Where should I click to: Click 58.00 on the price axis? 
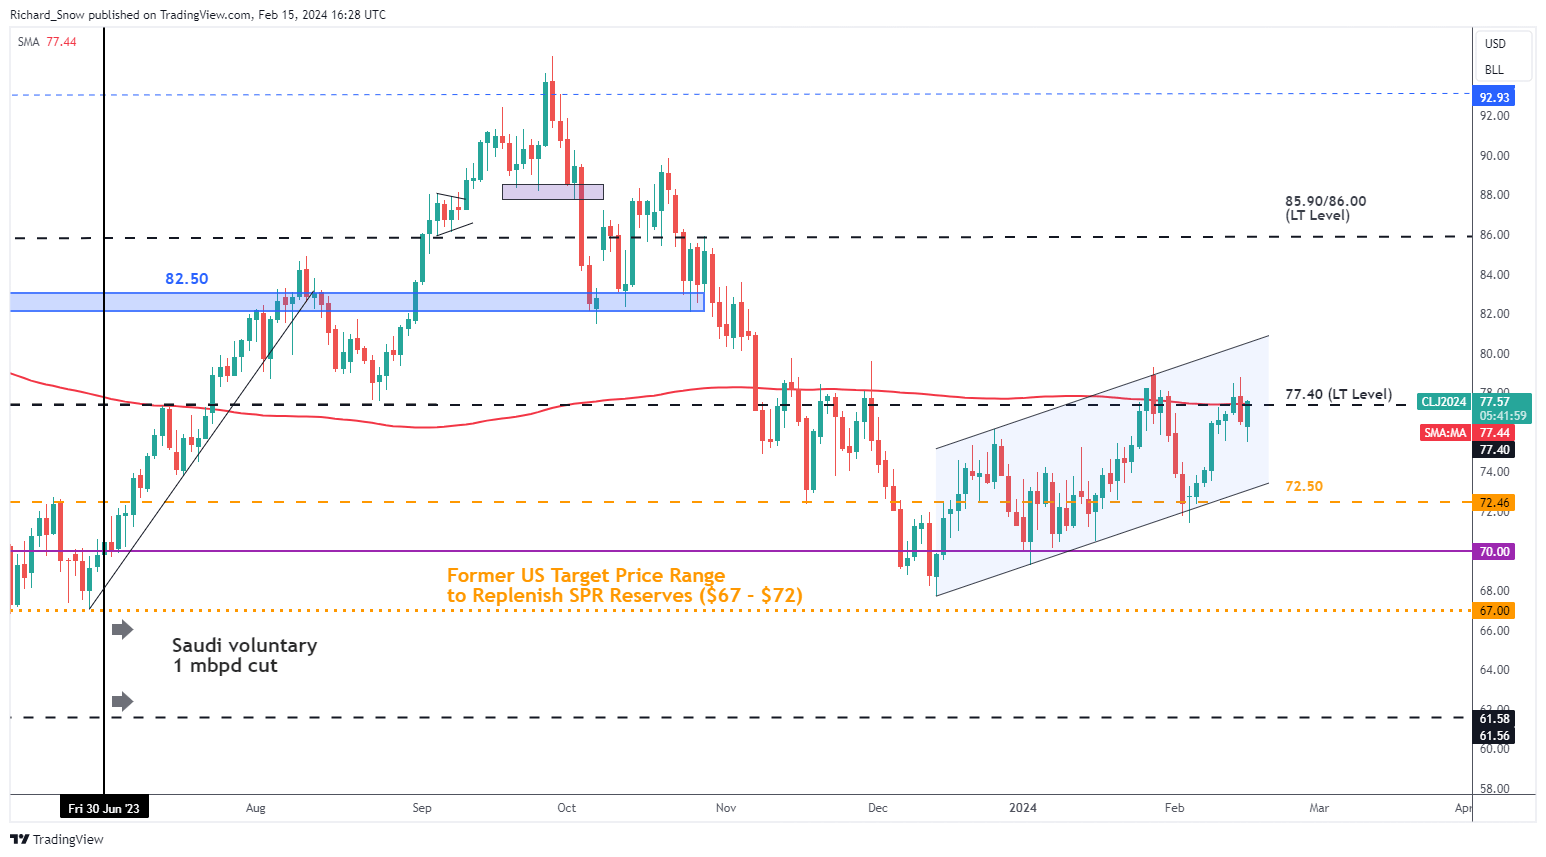coord(1495,789)
